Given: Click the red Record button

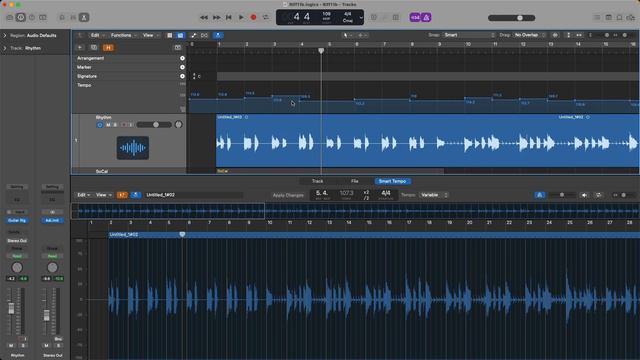Looking at the screenshot, I should (x=253, y=18).
